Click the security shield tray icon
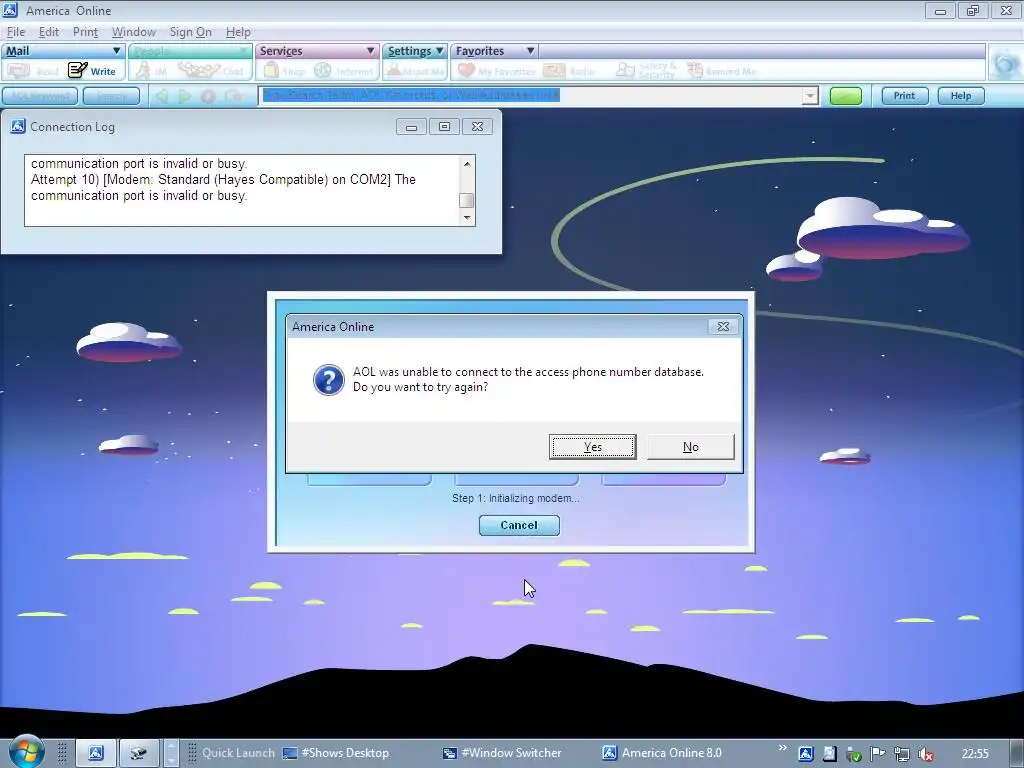This screenshot has height=768, width=1024. pyautogui.click(x=854, y=754)
